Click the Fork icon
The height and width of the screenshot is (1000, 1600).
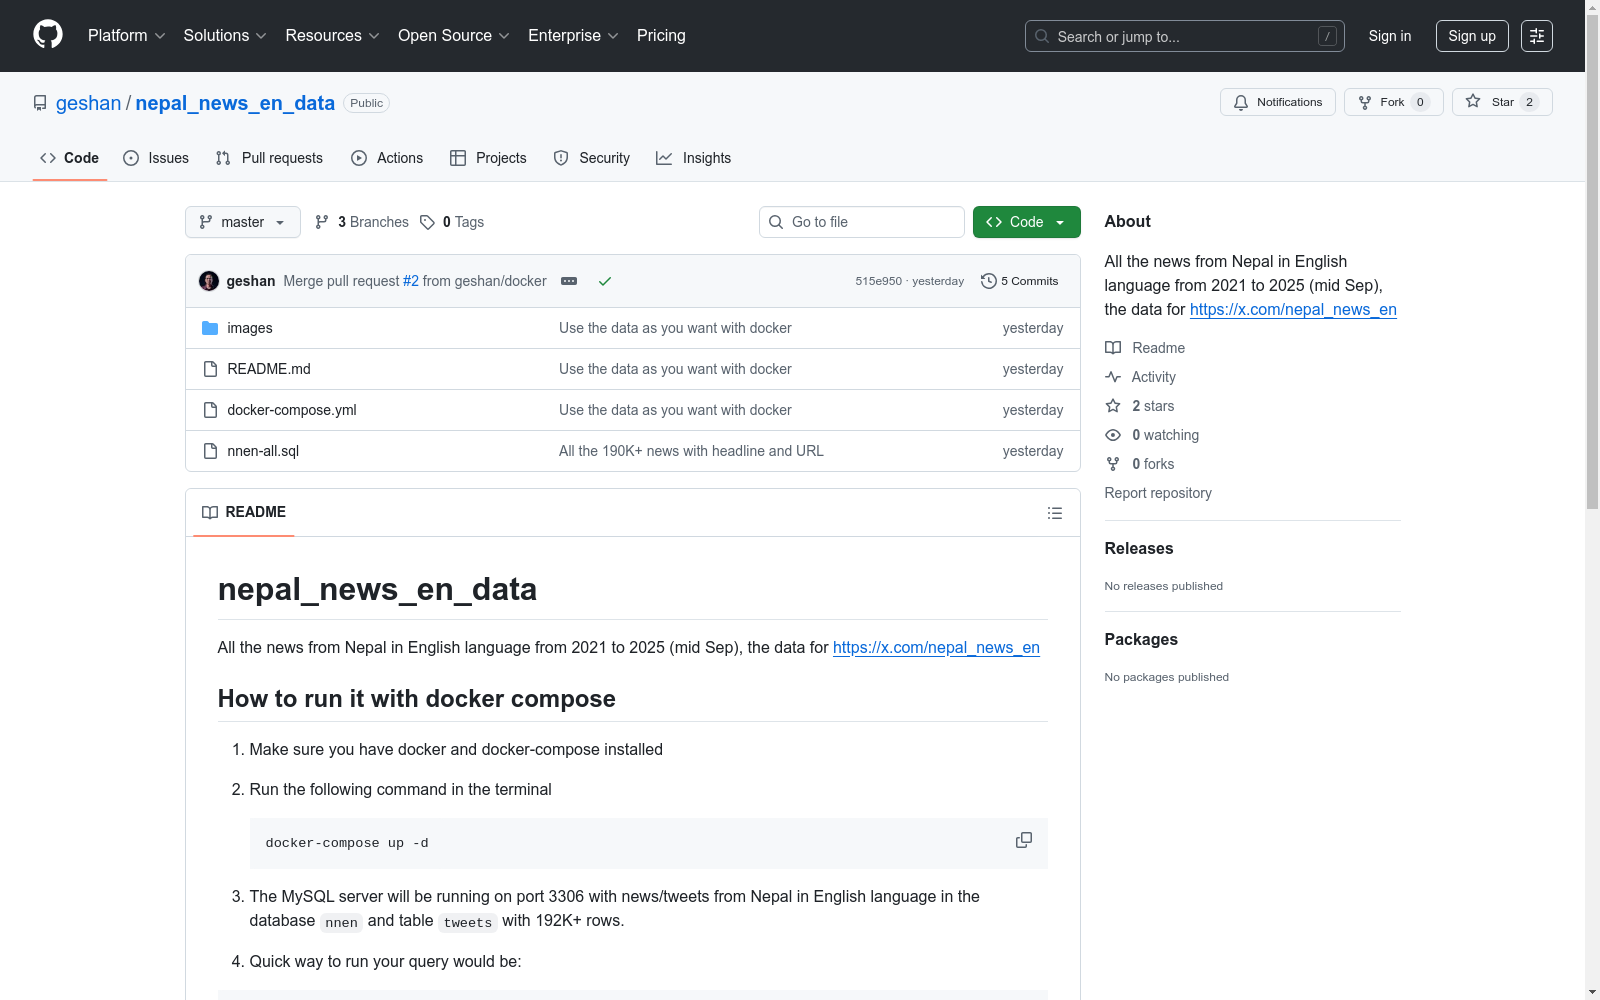pos(1365,102)
